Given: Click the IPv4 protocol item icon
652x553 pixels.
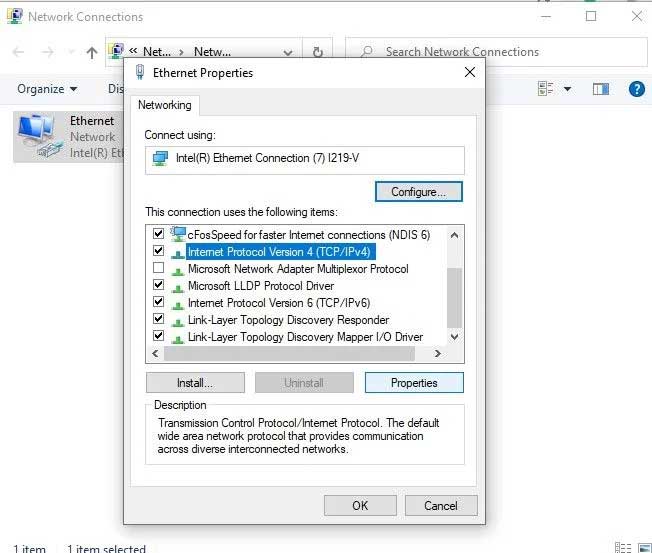Looking at the screenshot, I should [178, 254].
